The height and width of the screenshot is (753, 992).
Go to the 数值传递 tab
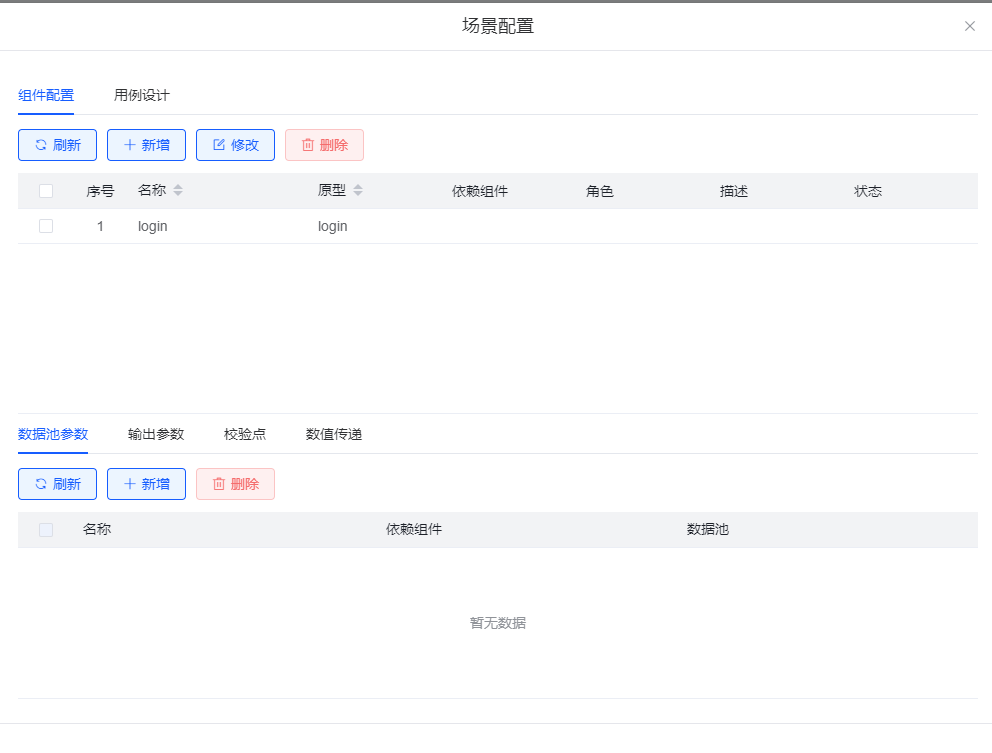(x=334, y=434)
